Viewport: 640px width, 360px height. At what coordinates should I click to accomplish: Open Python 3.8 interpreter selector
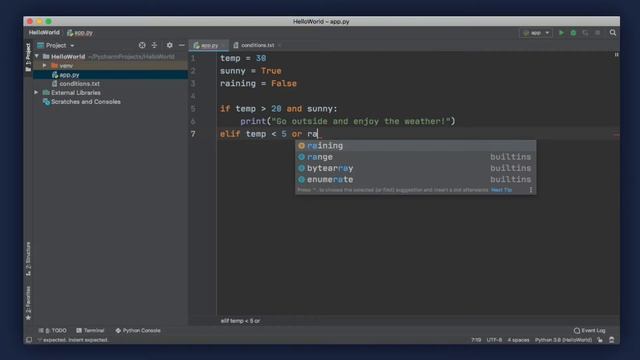pyautogui.click(x=563, y=340)
